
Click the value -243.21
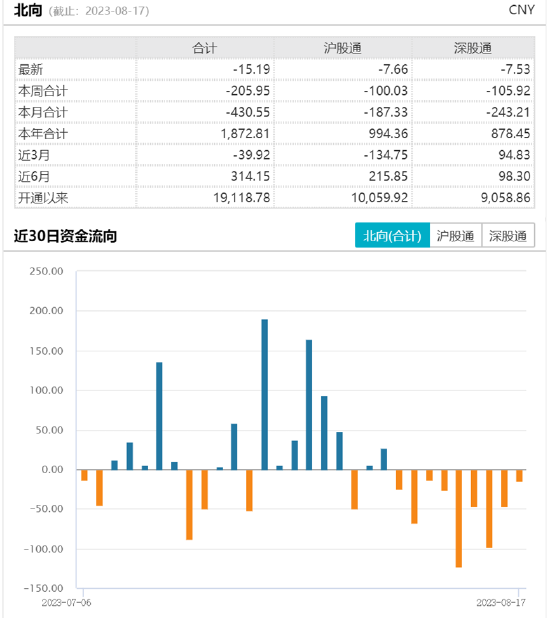(x=508, y=112)
